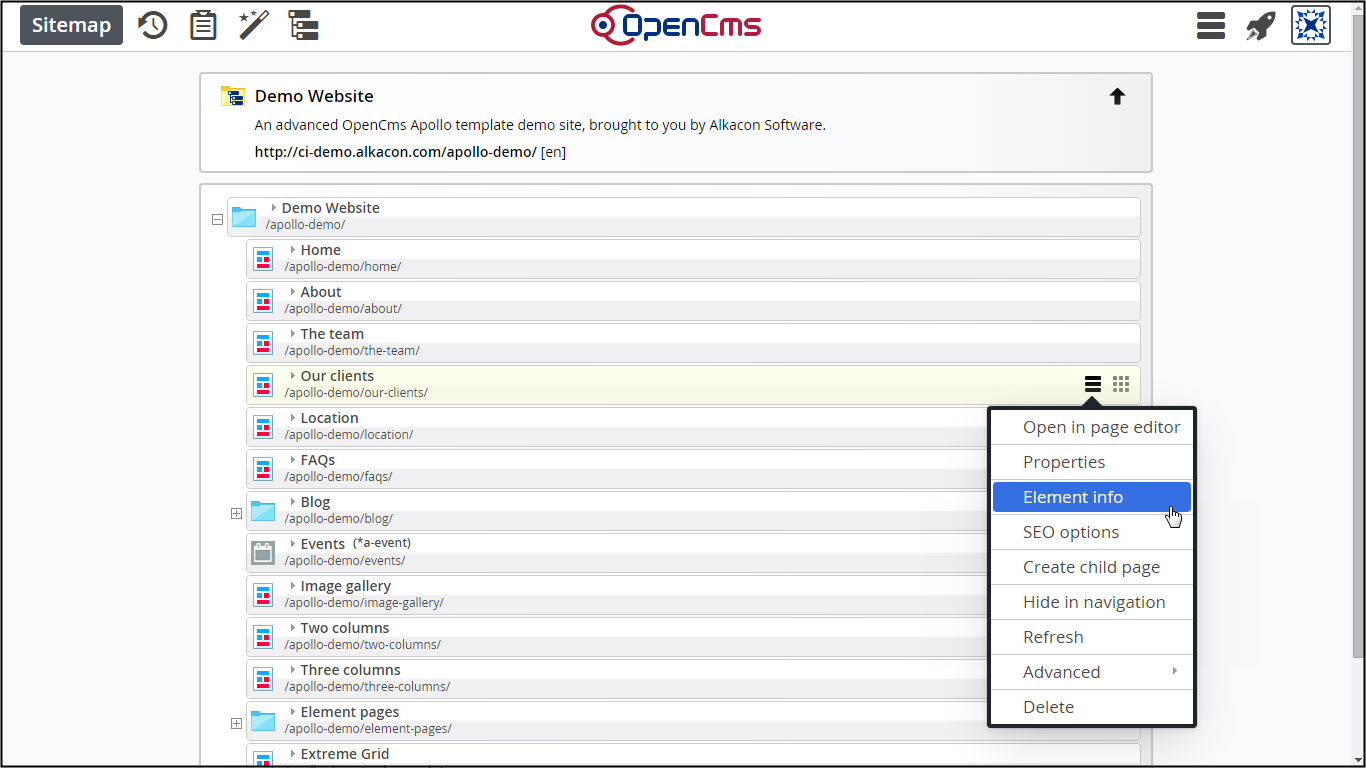This screenshot has width=1366, height=768.
Task: Open the recent changes history icon
Action: pos(152,25)
